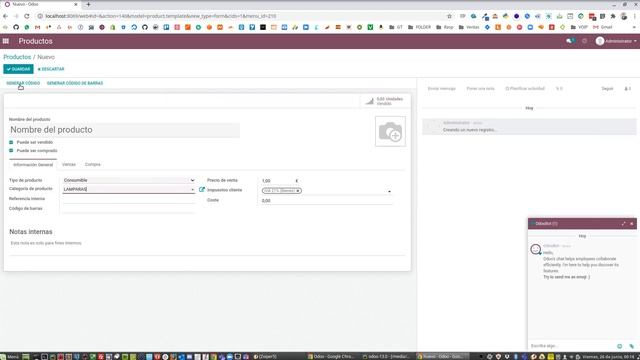Switch to the Odoo - Google Chrome taskbar window
Image resolution: width=640 pixels, height=360 pixels.
[x=331, y=357]
